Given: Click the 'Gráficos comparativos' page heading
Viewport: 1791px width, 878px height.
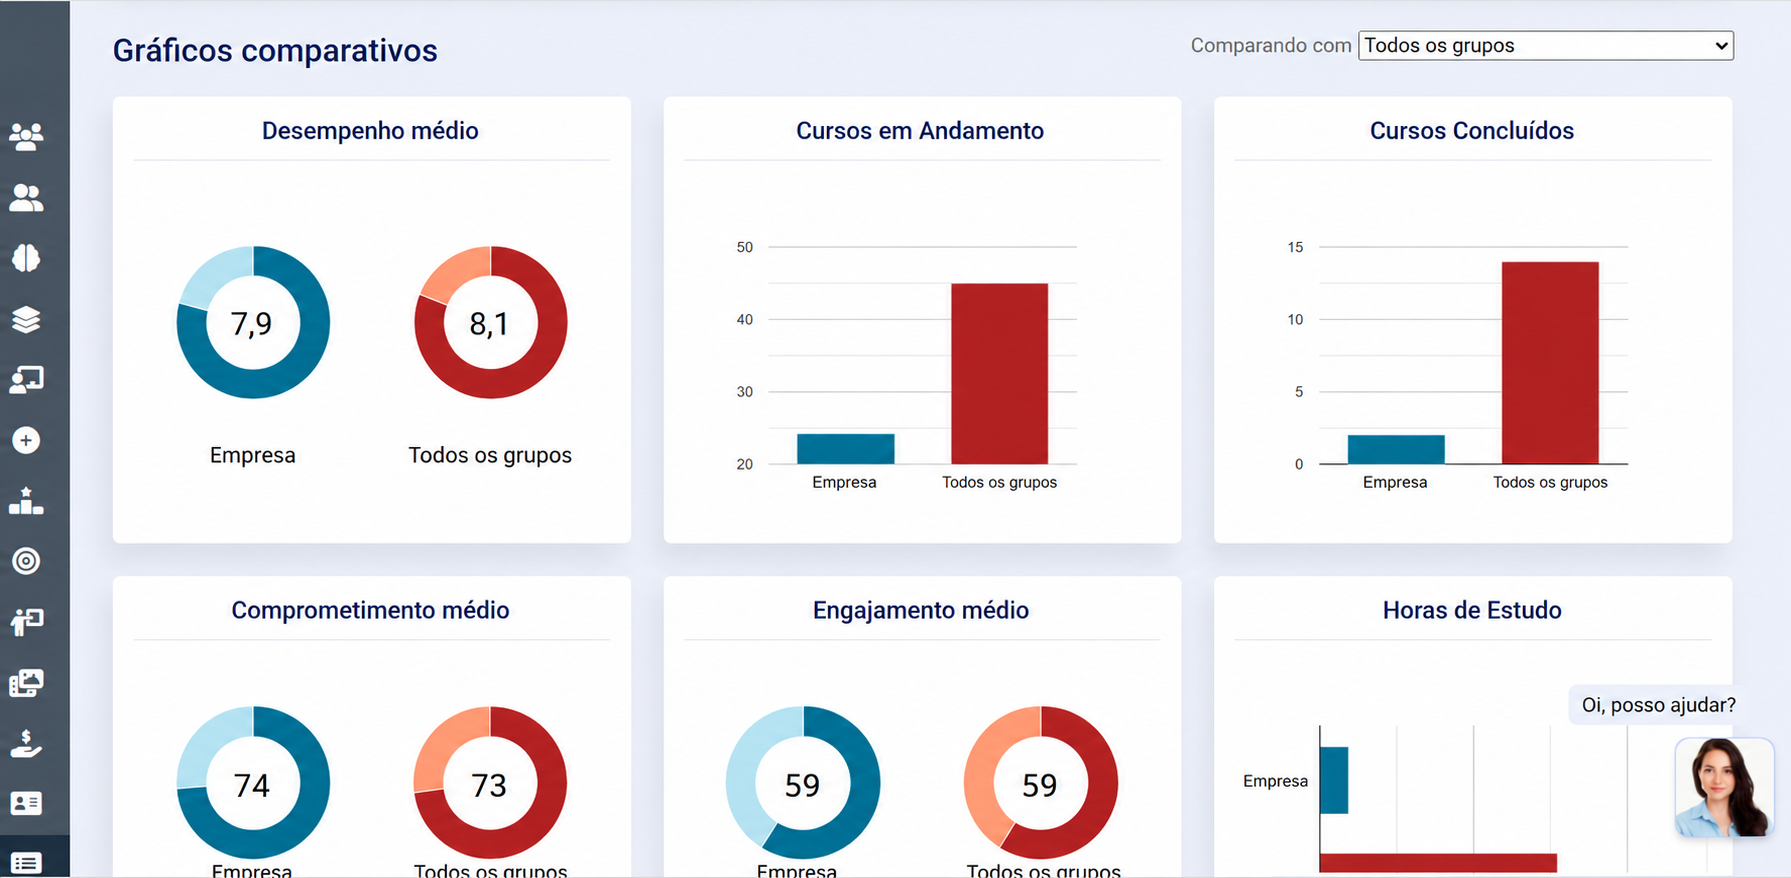Looking at the screenshot, I should tap(275, 50).
